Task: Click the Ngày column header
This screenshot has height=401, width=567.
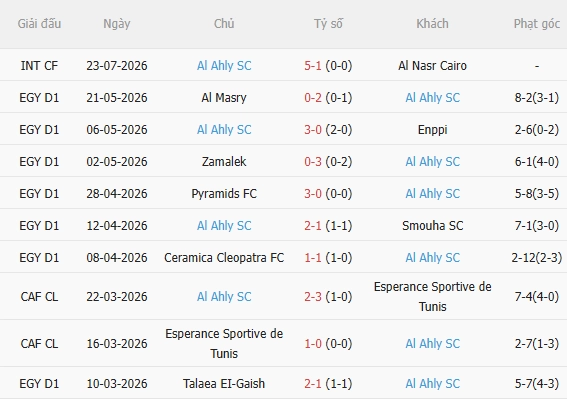Action: (x=116, y=24)
